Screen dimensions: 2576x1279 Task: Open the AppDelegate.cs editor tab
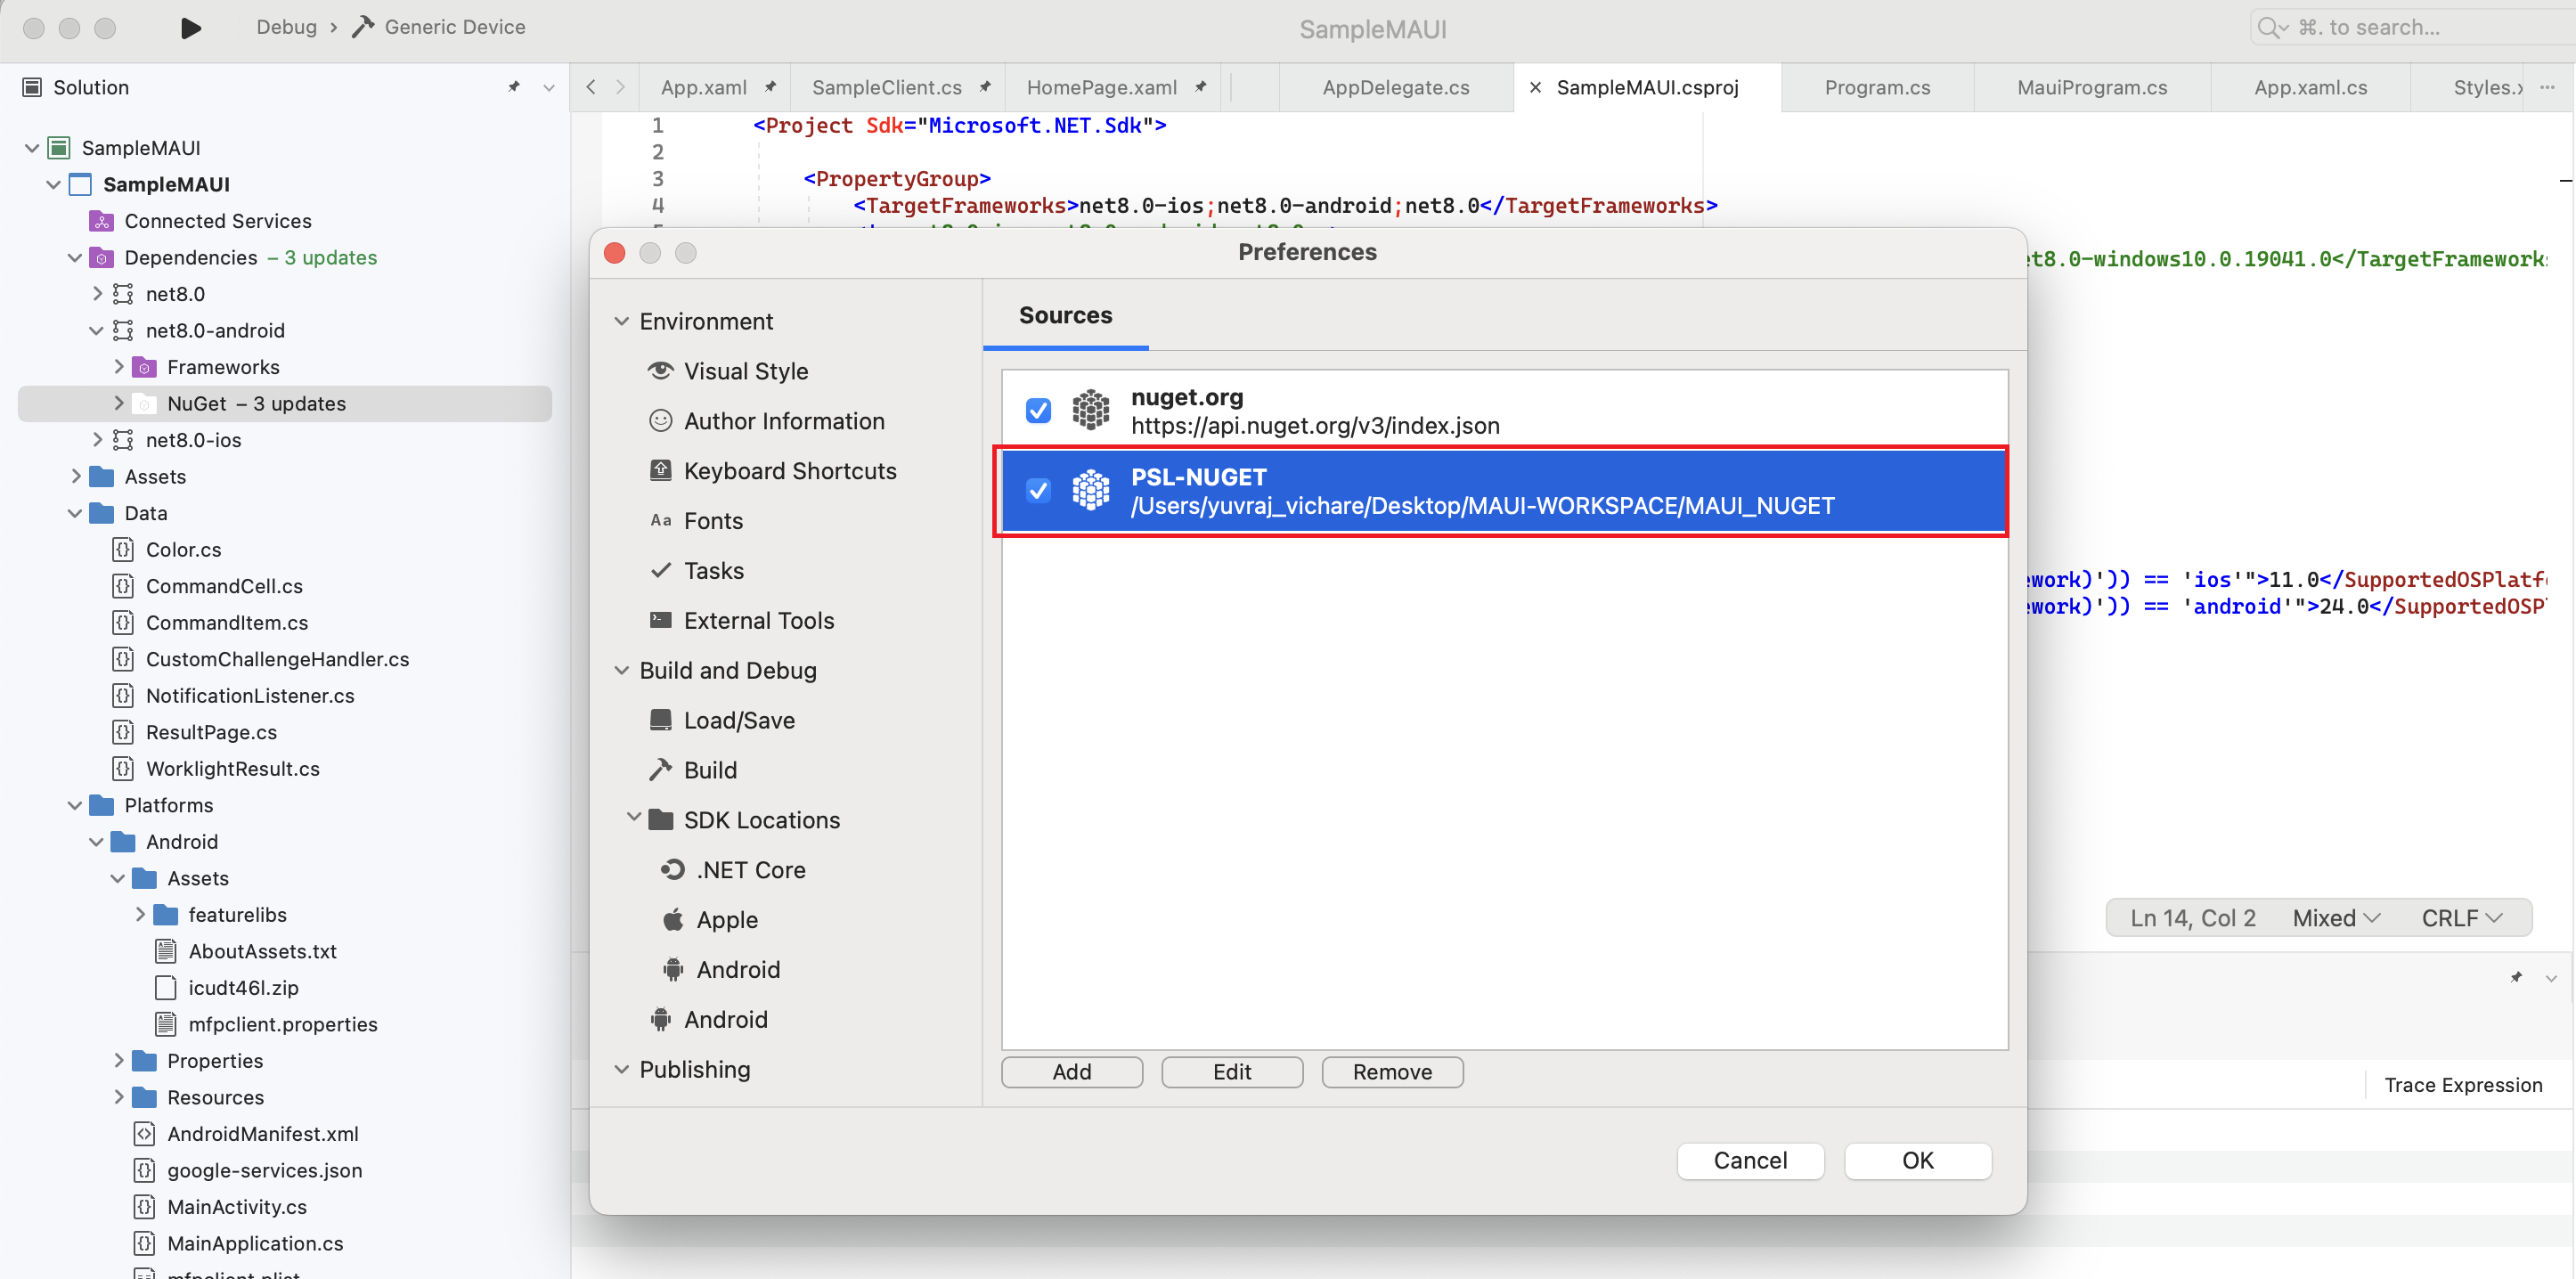pyautogui.click(x=1395, y=87)
